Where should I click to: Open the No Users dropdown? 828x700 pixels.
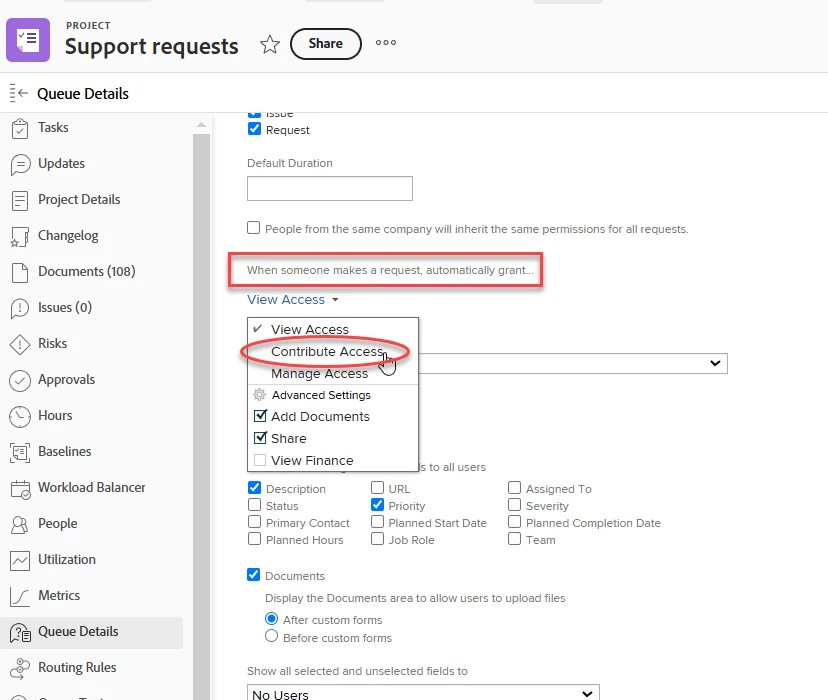click(x=423, y=693)
